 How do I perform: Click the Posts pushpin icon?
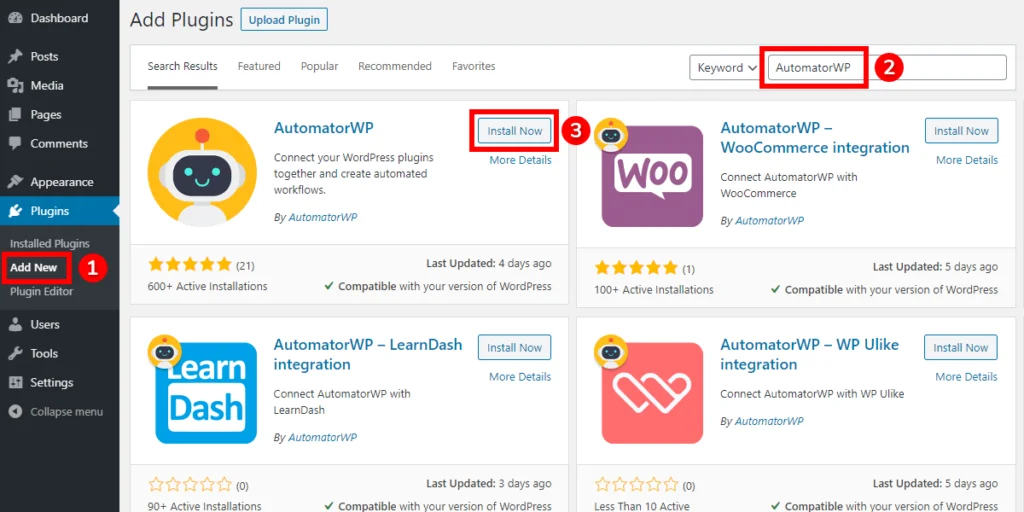click(x=15, y=57)
